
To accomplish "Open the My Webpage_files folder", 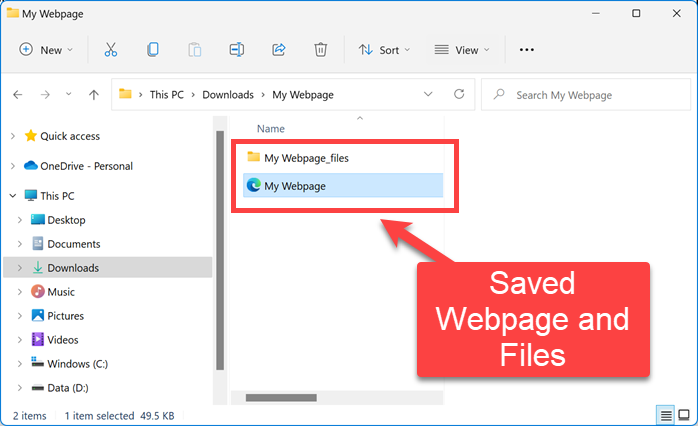I will [x=305, y=157].
